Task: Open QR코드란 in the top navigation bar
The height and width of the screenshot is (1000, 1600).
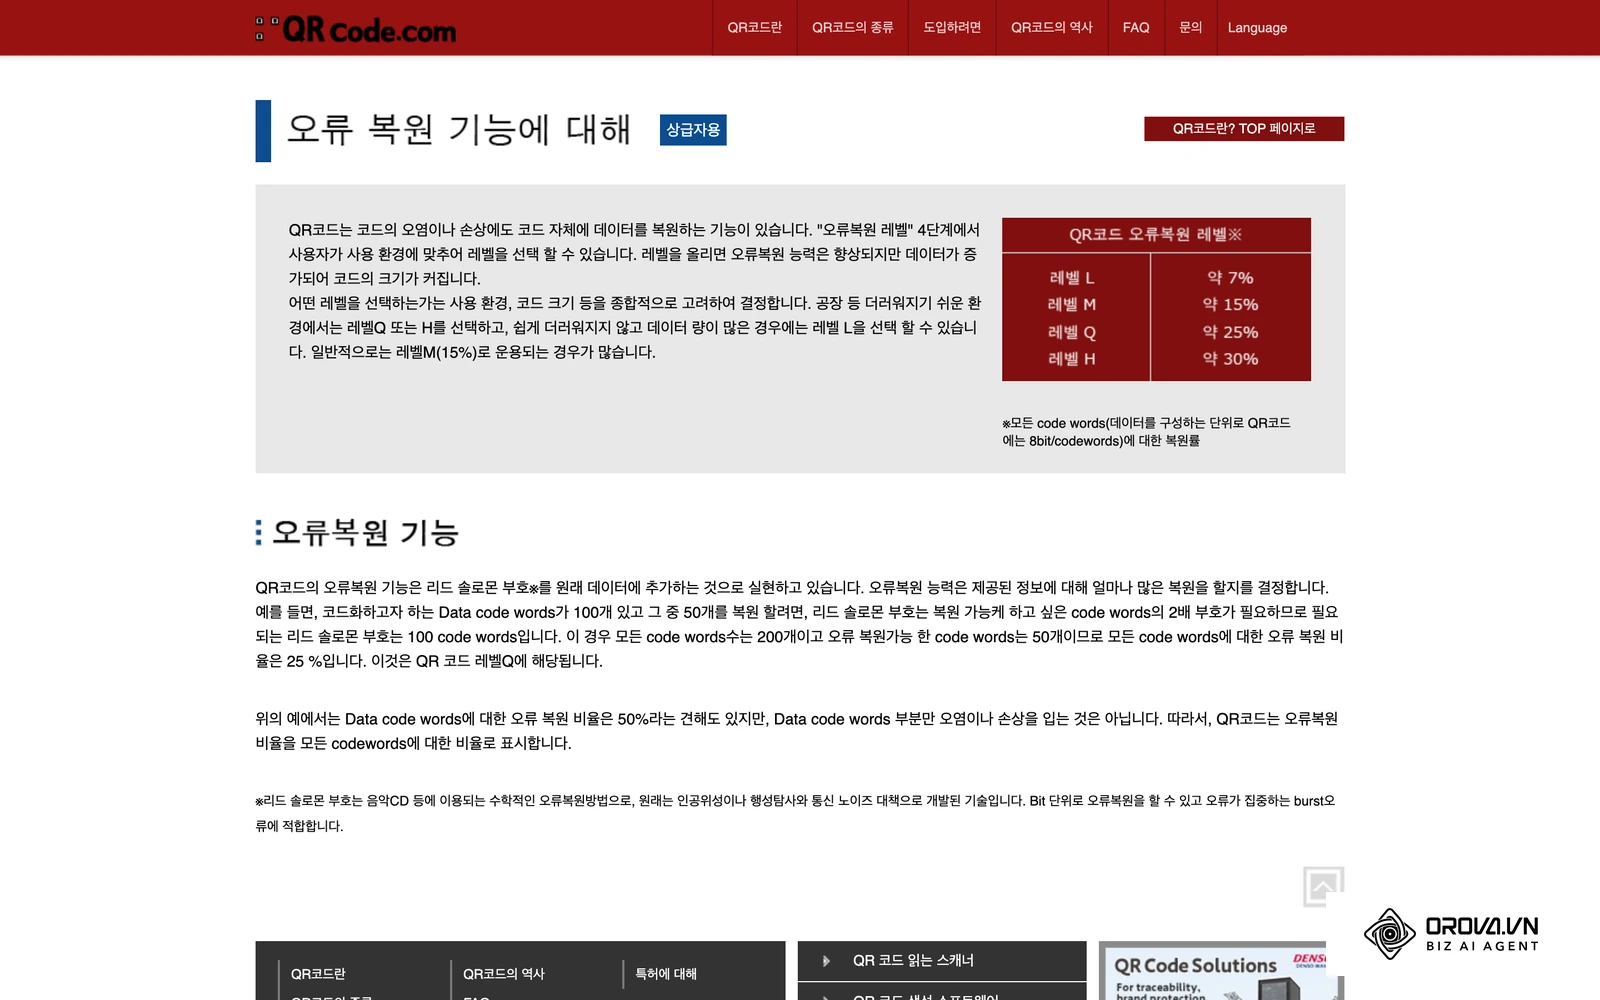Action: pyautogui.click(x=755, y=28)
